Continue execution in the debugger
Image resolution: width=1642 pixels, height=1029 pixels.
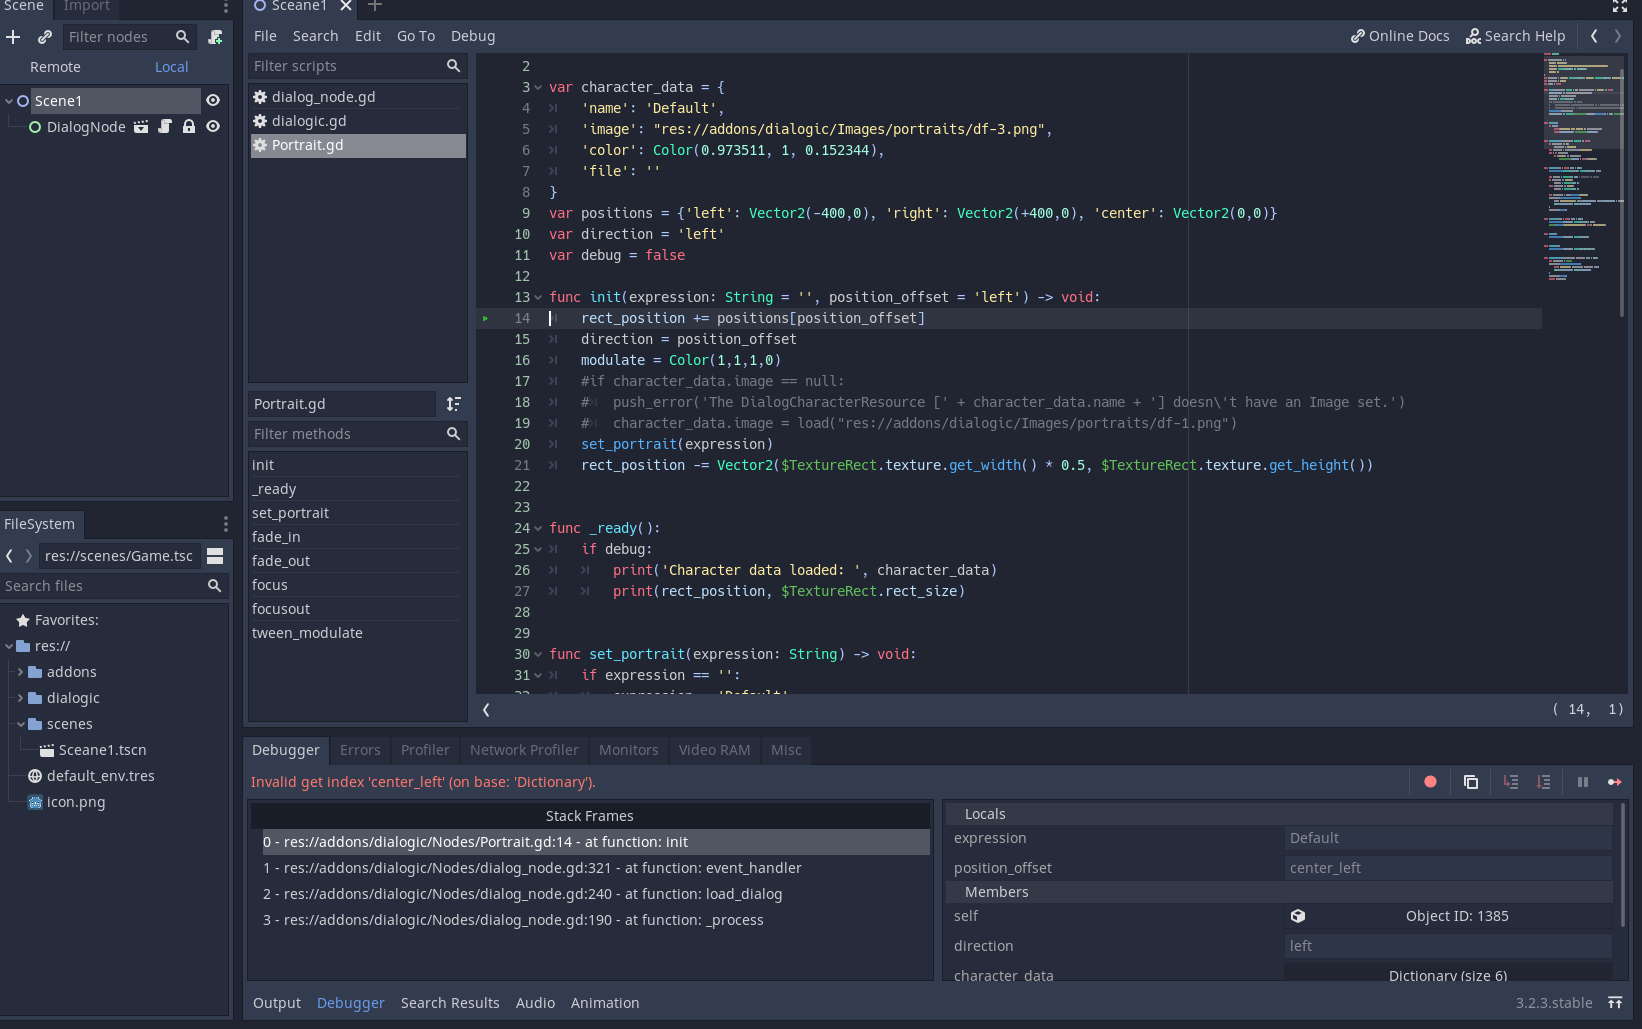click(1615, 782)
